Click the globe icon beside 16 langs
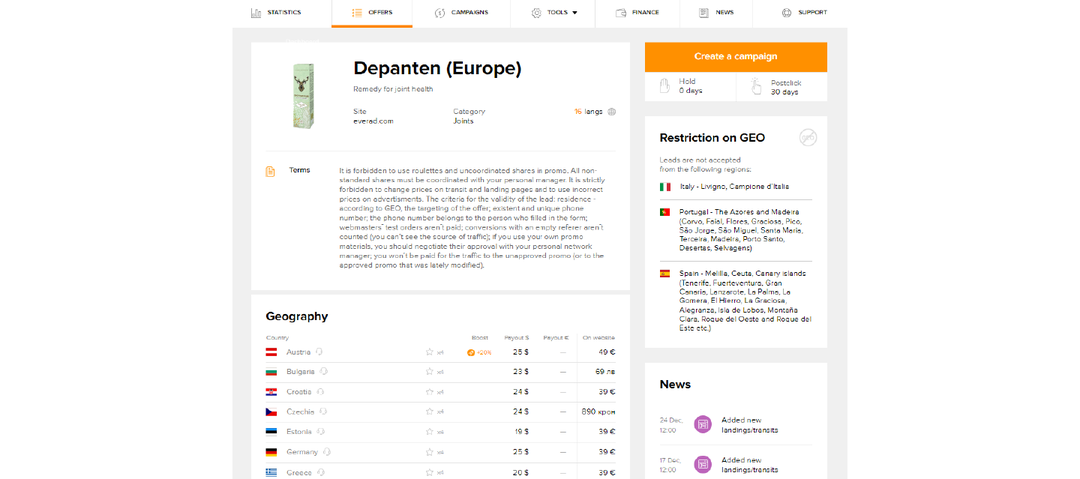The height and width of the screenshot is (479, 1080). pyautogui.click(x=612, y=112)
